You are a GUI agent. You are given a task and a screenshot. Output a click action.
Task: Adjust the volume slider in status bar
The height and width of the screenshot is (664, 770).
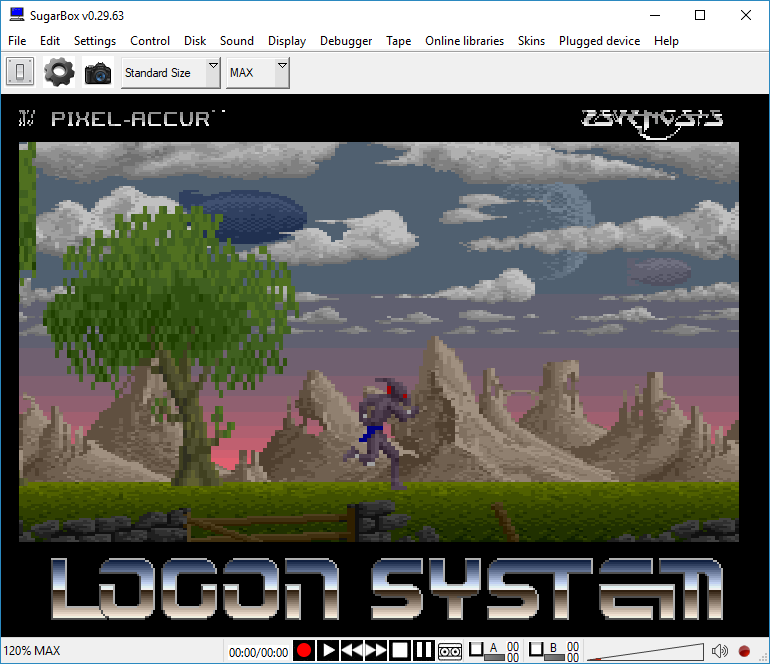point(646,652)
